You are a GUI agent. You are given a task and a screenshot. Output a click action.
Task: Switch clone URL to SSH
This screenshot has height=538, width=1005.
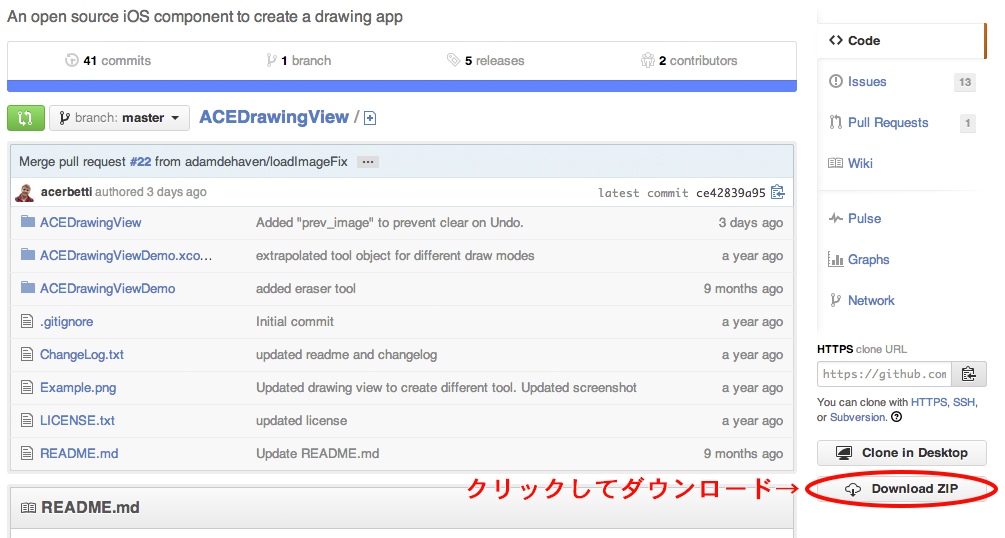pyautogui.click(x=964, y=402)
